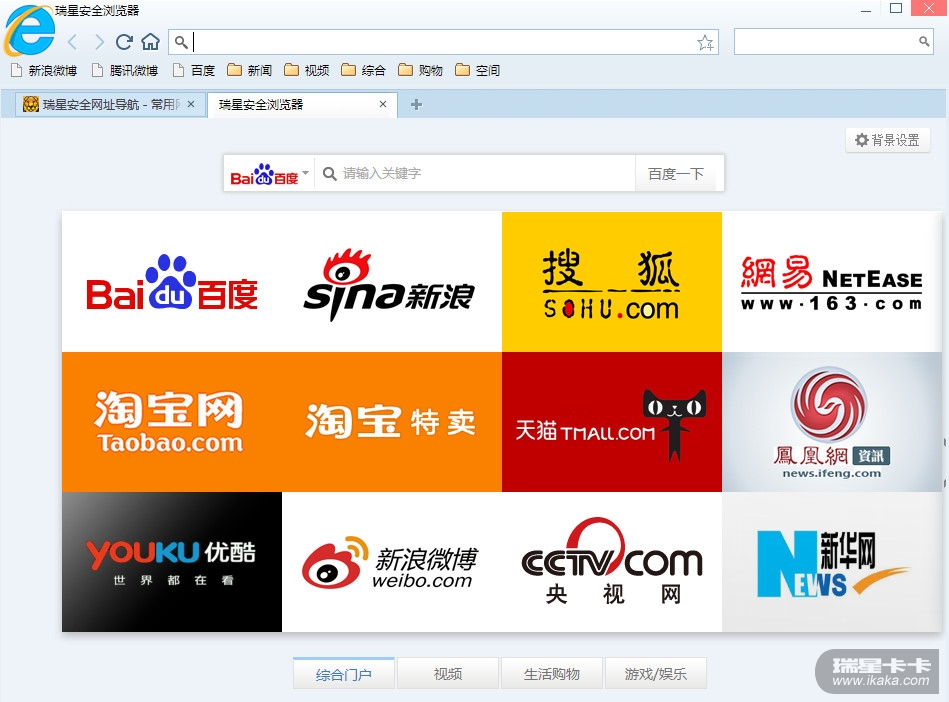The height and width of the screenshot is (702, 949).
Task: Click the top-right search field
Action: [x=833, y=41]
